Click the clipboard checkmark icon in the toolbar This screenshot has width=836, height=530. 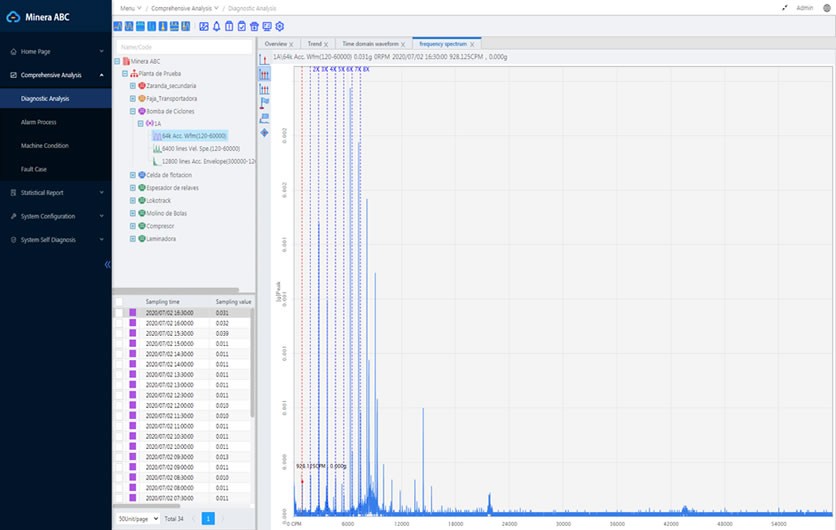click(242, 27)
